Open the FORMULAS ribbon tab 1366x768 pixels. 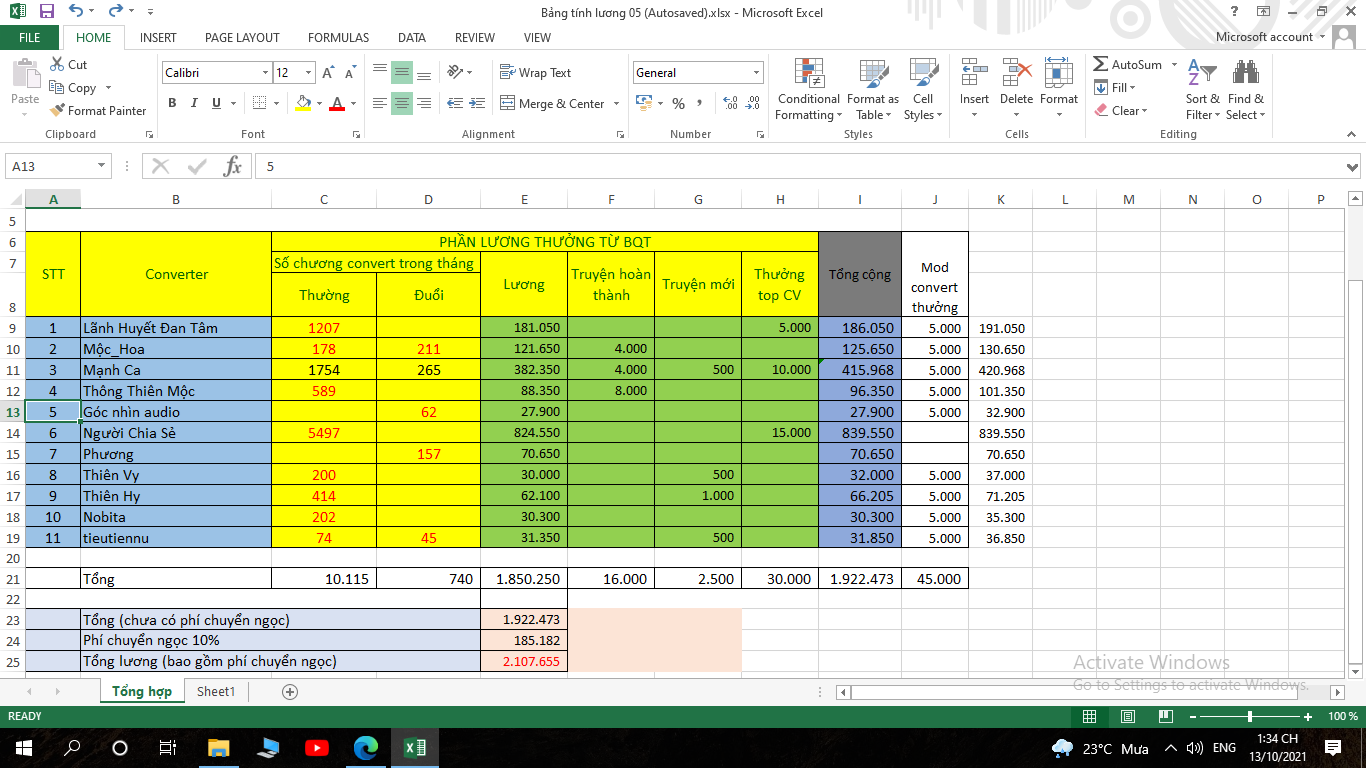(x=338, y=37)
